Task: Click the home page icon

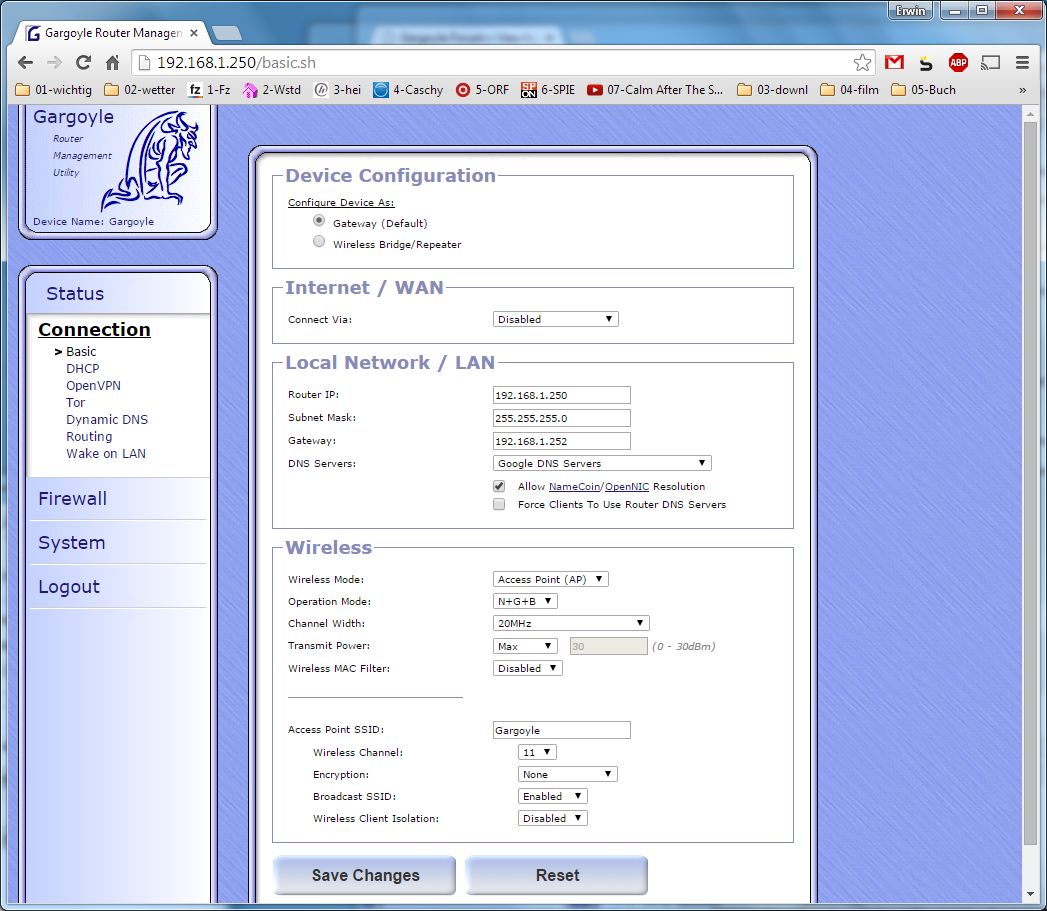Action: tap(113, 62)
